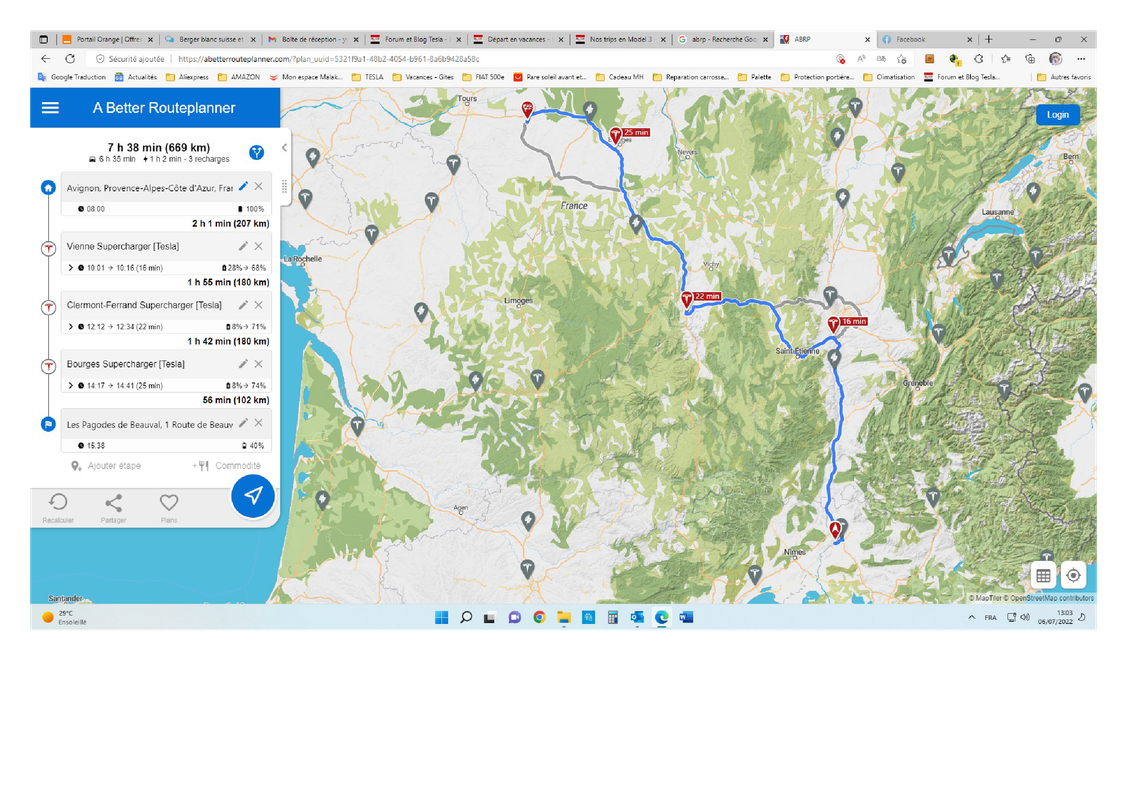
Task: Edit the Avignon departure waypoint
Action: click(x=243, y=186)
